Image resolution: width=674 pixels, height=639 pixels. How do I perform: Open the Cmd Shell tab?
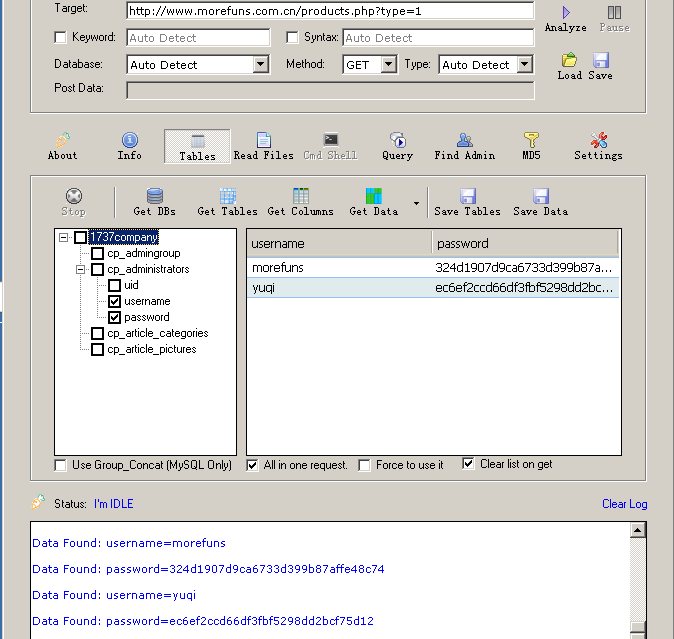point(330,147)
